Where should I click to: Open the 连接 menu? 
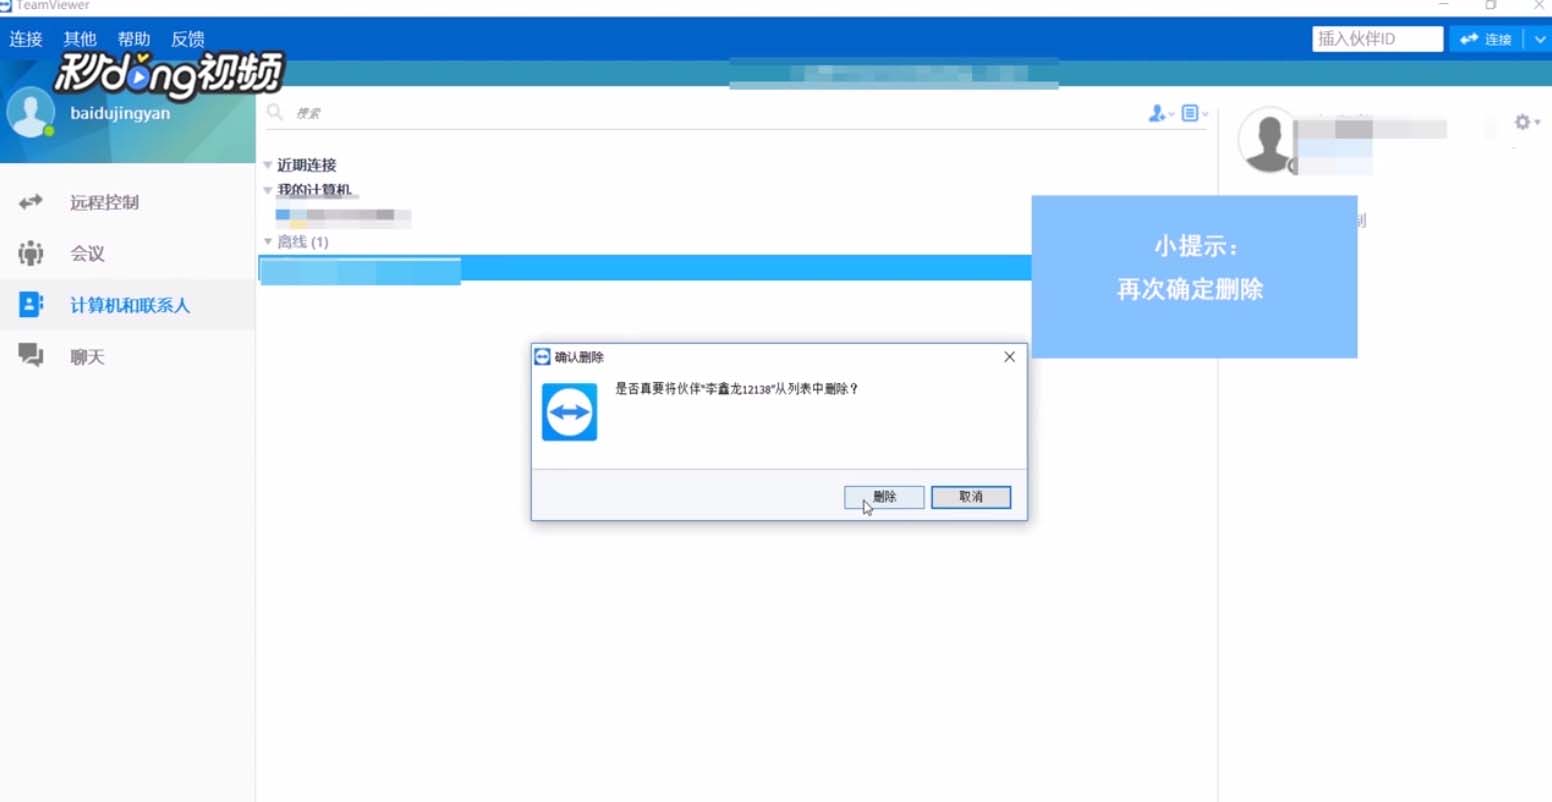[26, 39]
